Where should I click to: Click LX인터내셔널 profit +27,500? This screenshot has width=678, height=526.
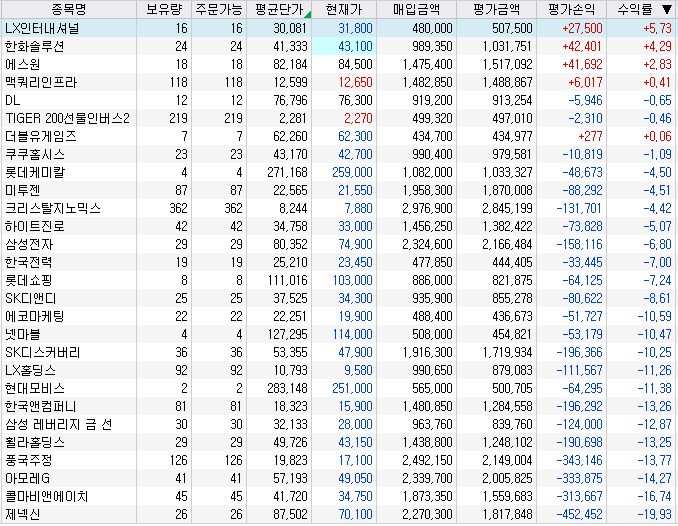[x=582, y=29]
